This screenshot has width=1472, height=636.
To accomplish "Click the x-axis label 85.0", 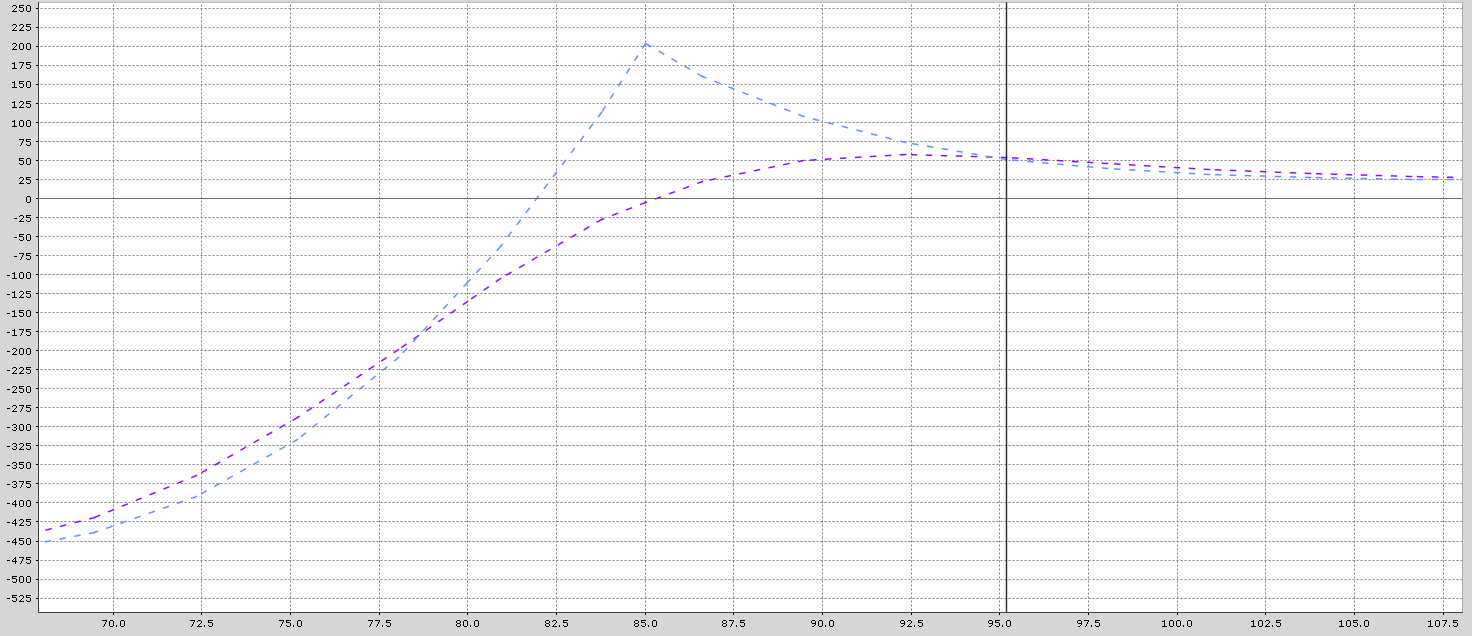I will coord(646,622).
